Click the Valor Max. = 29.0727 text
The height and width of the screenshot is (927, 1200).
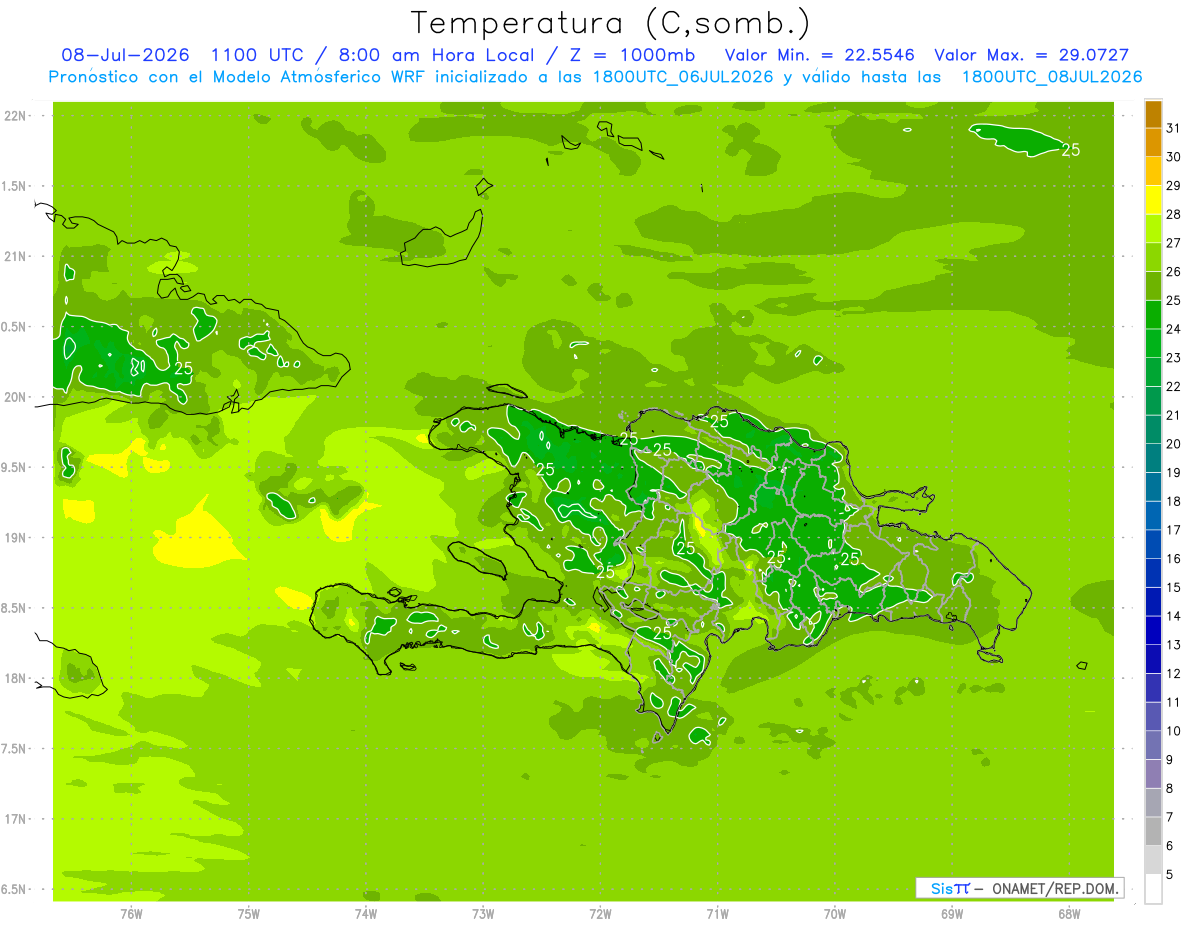pyautogui.click(x=1032, y=55)
